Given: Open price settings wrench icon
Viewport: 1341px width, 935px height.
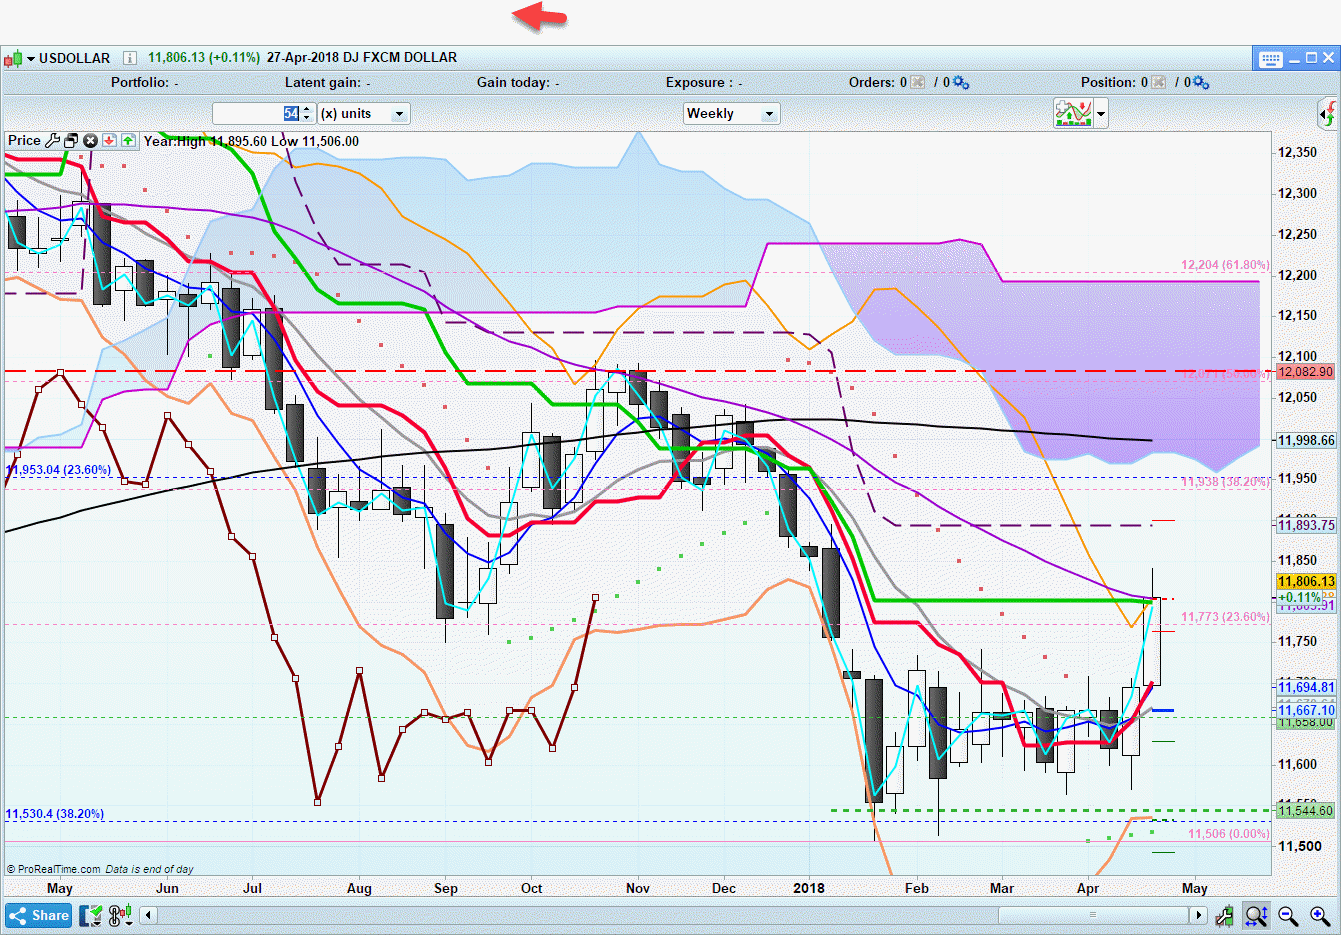Looking at the screenshot, I should pos(53,141).
